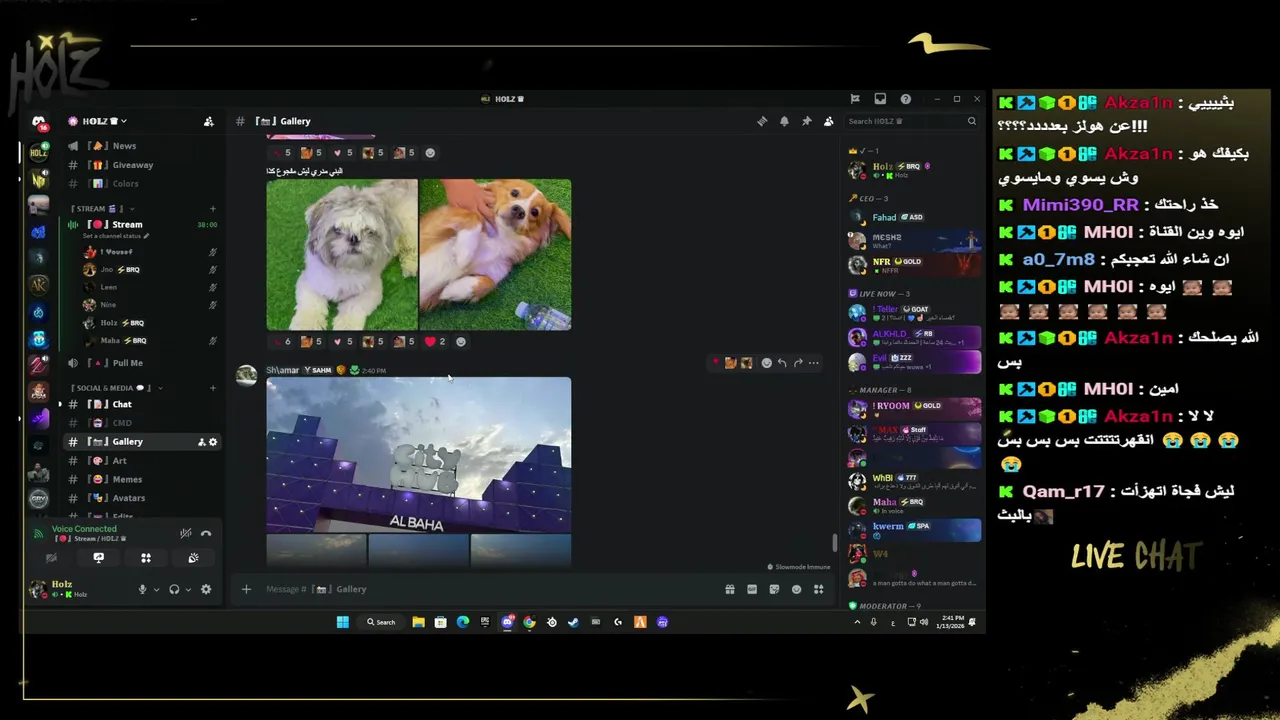Image resolution: width=1280 pixels, height=720 pixels.
Task: Open user settings gear beside Holz
Action: tap(206, 589)
